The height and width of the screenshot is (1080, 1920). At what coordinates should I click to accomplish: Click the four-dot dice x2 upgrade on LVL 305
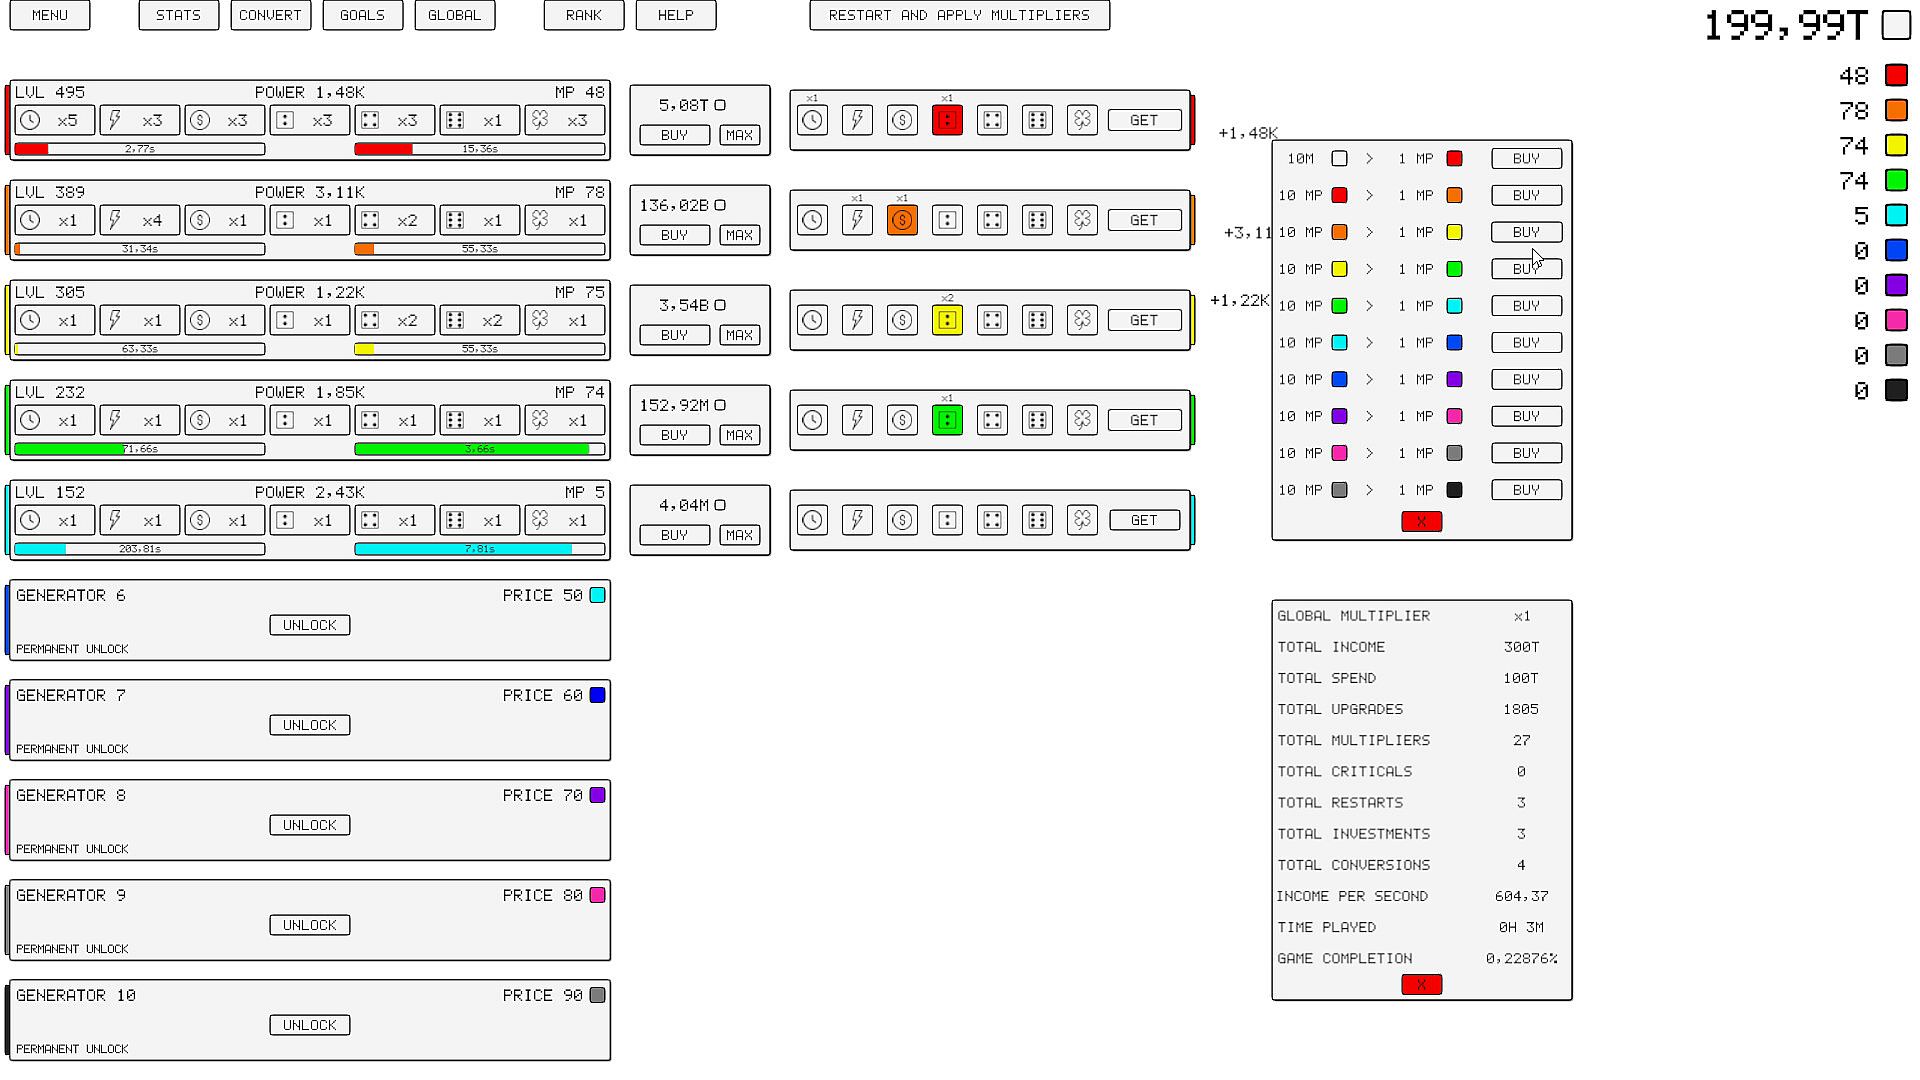click(394, 320)
